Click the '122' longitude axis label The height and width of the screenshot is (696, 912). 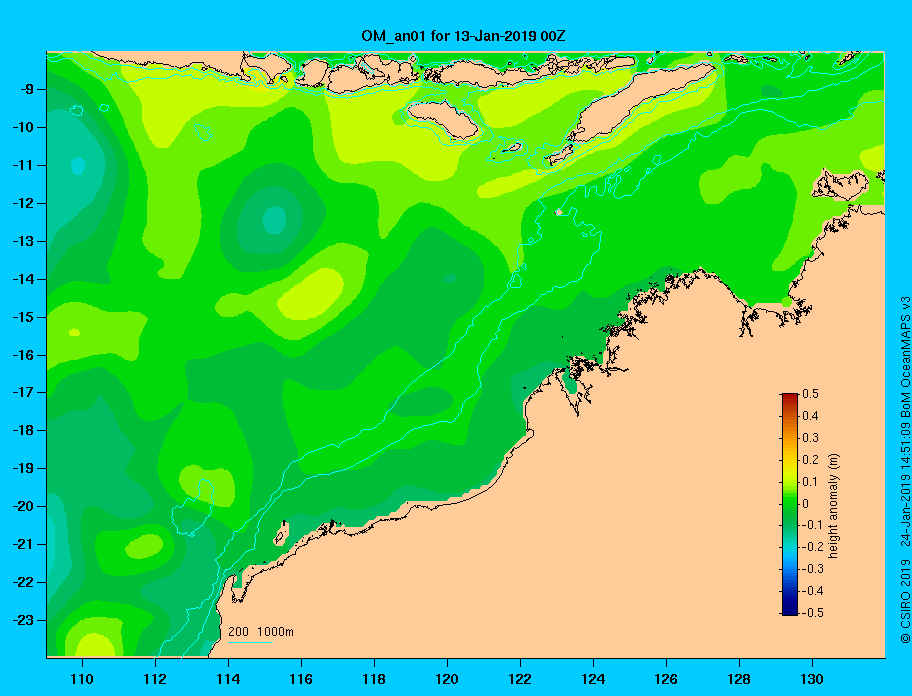pyautogui.click(x=520, y=679)
